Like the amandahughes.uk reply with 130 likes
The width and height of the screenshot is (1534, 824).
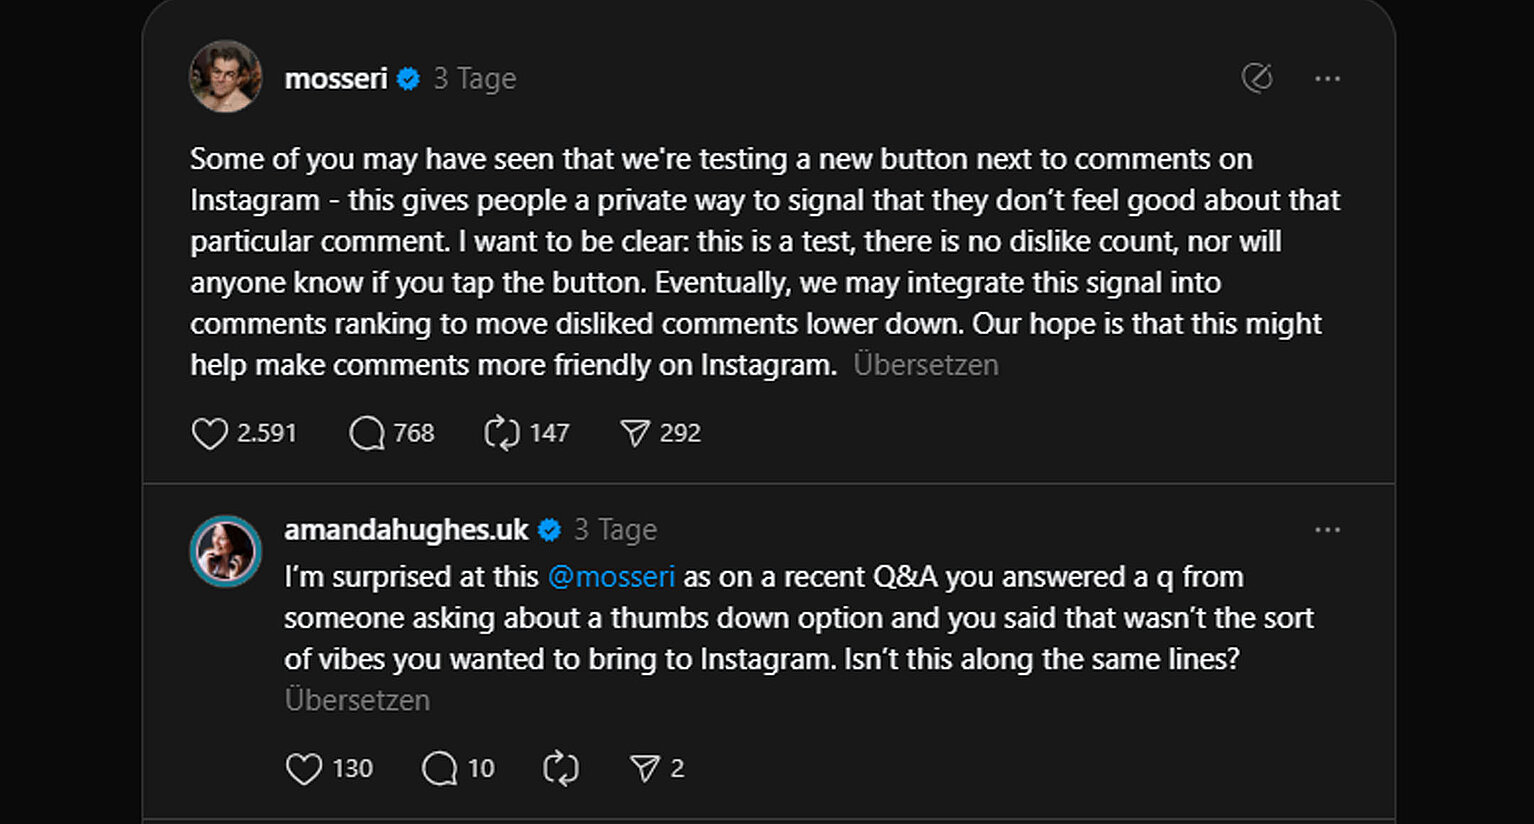tap(304, 768)
